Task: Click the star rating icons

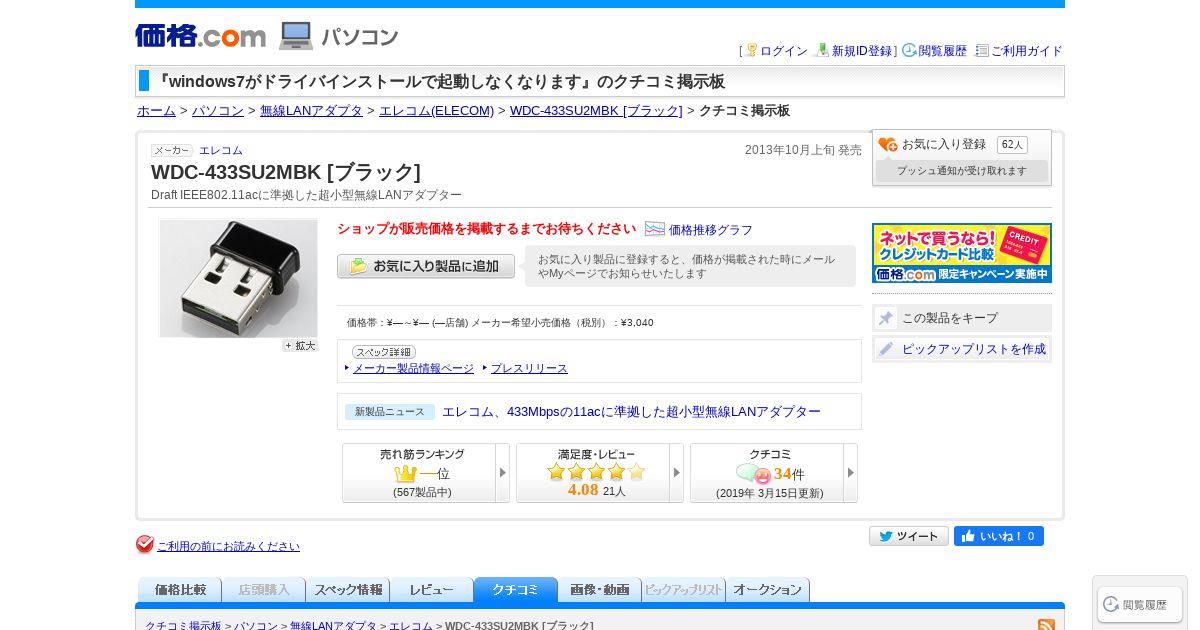Action: click(x=596, y=471)
